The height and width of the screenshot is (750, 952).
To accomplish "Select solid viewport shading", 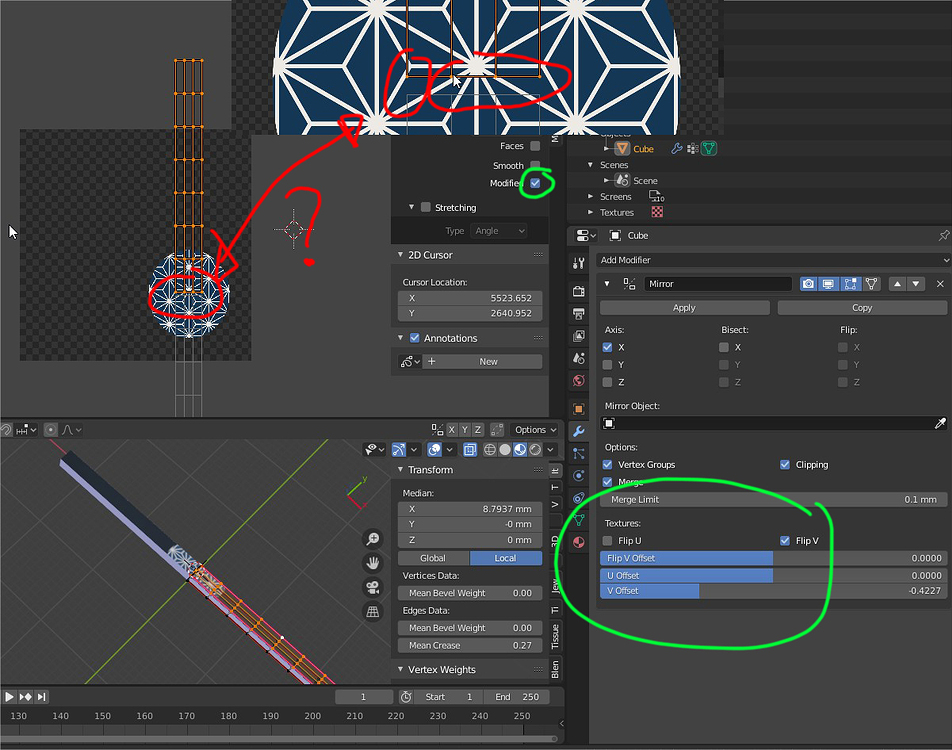I will (505, 449).
